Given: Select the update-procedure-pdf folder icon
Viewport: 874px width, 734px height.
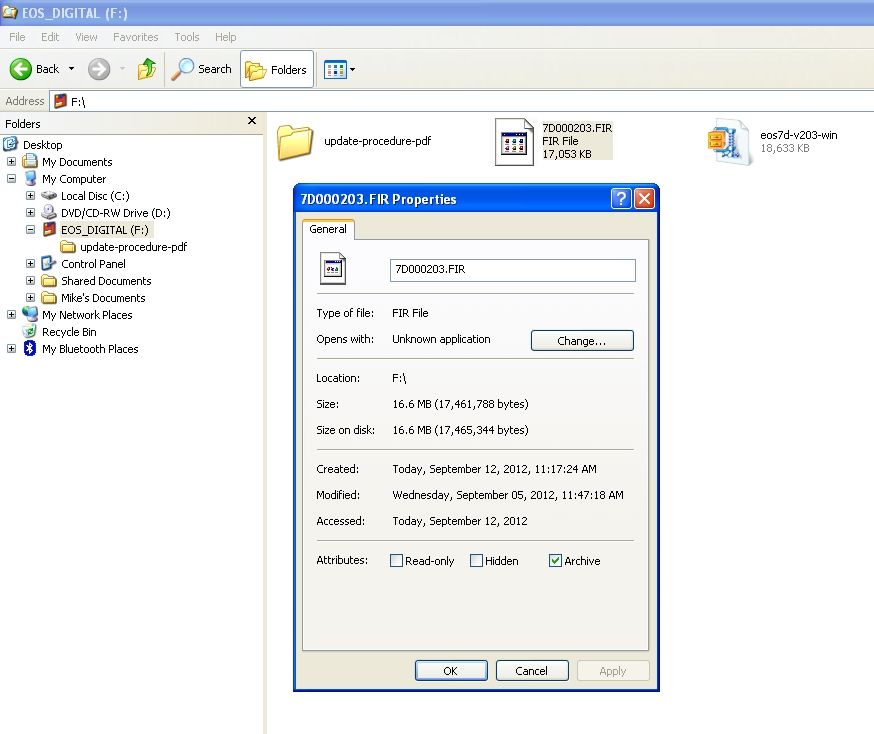Looking at the screenshot, I should click(x=295, y=141).
